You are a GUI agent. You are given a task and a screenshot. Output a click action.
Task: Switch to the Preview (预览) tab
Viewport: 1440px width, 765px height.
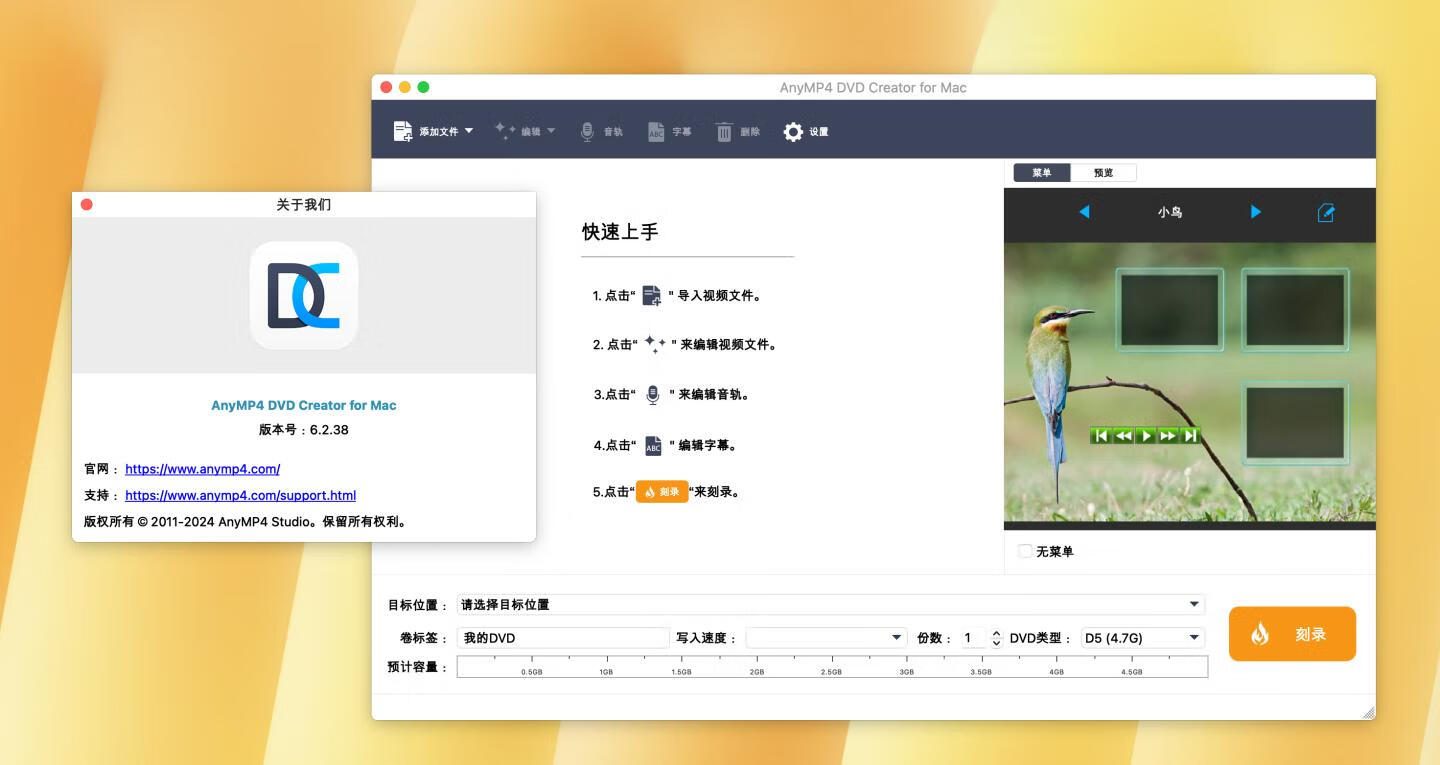(x=1103, y=173)
